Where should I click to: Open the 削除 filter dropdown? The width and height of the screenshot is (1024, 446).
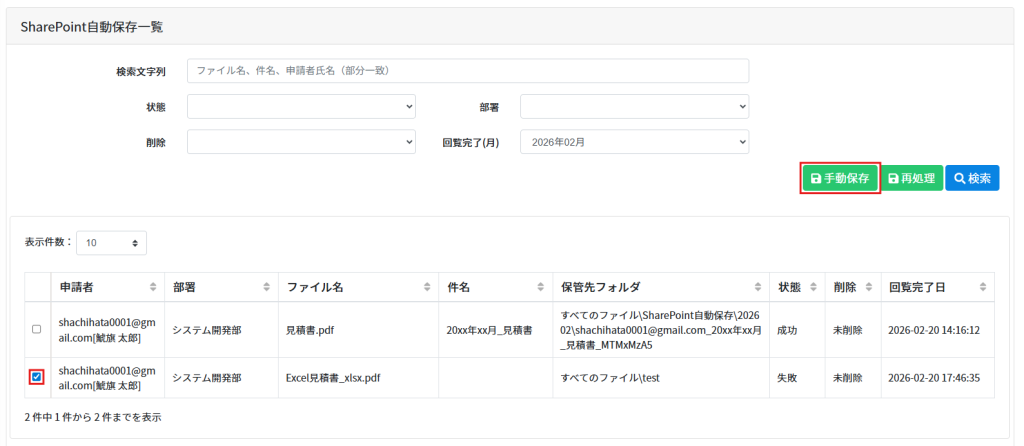click(x=301, y=142)
